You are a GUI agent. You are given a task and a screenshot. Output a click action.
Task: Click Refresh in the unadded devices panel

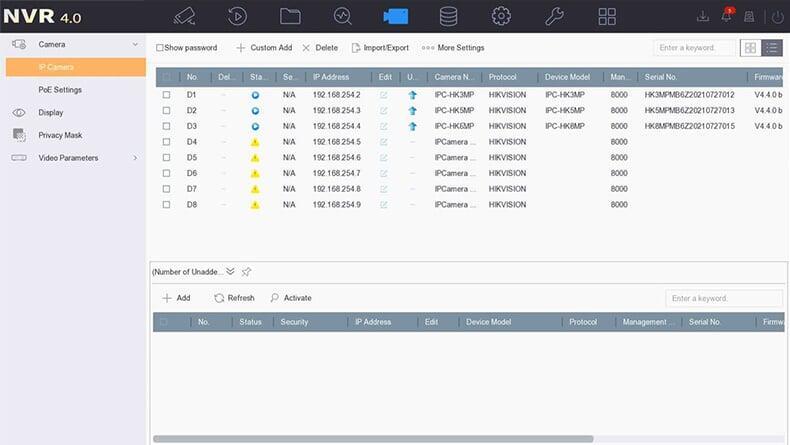coord(234,298)
